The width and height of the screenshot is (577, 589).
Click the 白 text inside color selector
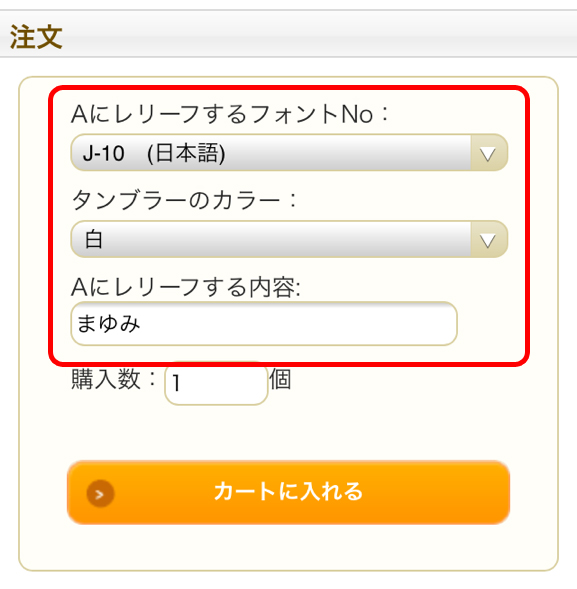point(94,240)
